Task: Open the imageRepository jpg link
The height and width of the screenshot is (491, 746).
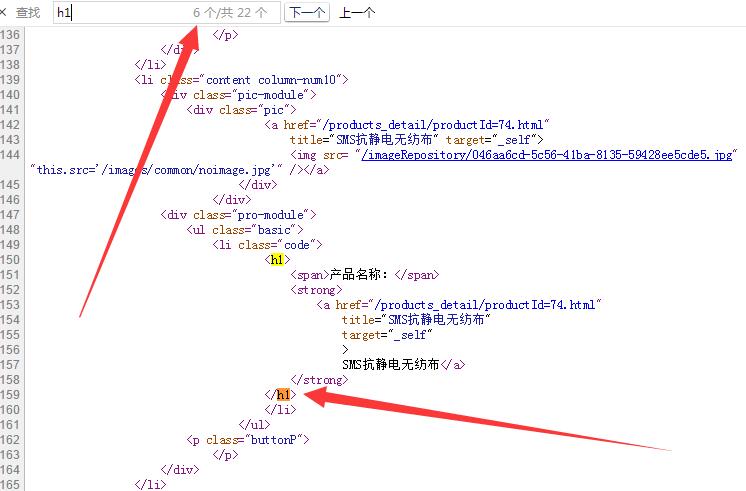Action: tap(546, 155)
